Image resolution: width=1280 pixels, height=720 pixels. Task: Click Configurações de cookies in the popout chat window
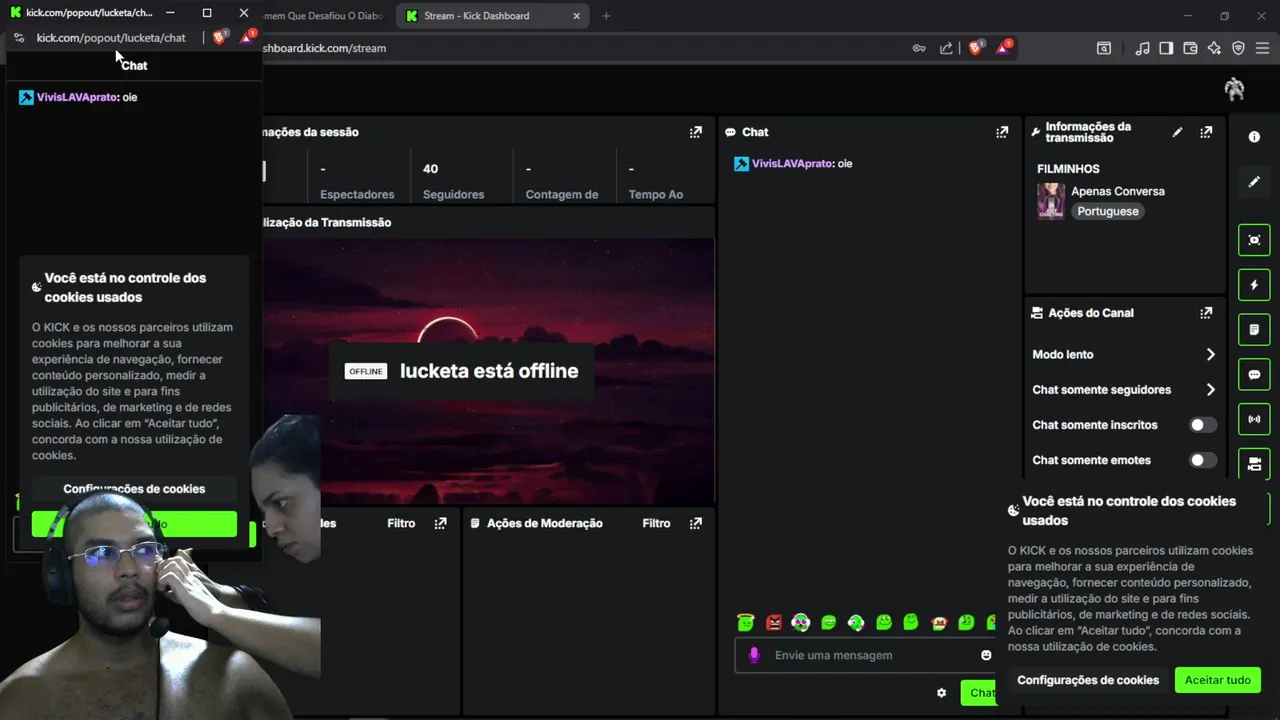[x=134, y=489]
